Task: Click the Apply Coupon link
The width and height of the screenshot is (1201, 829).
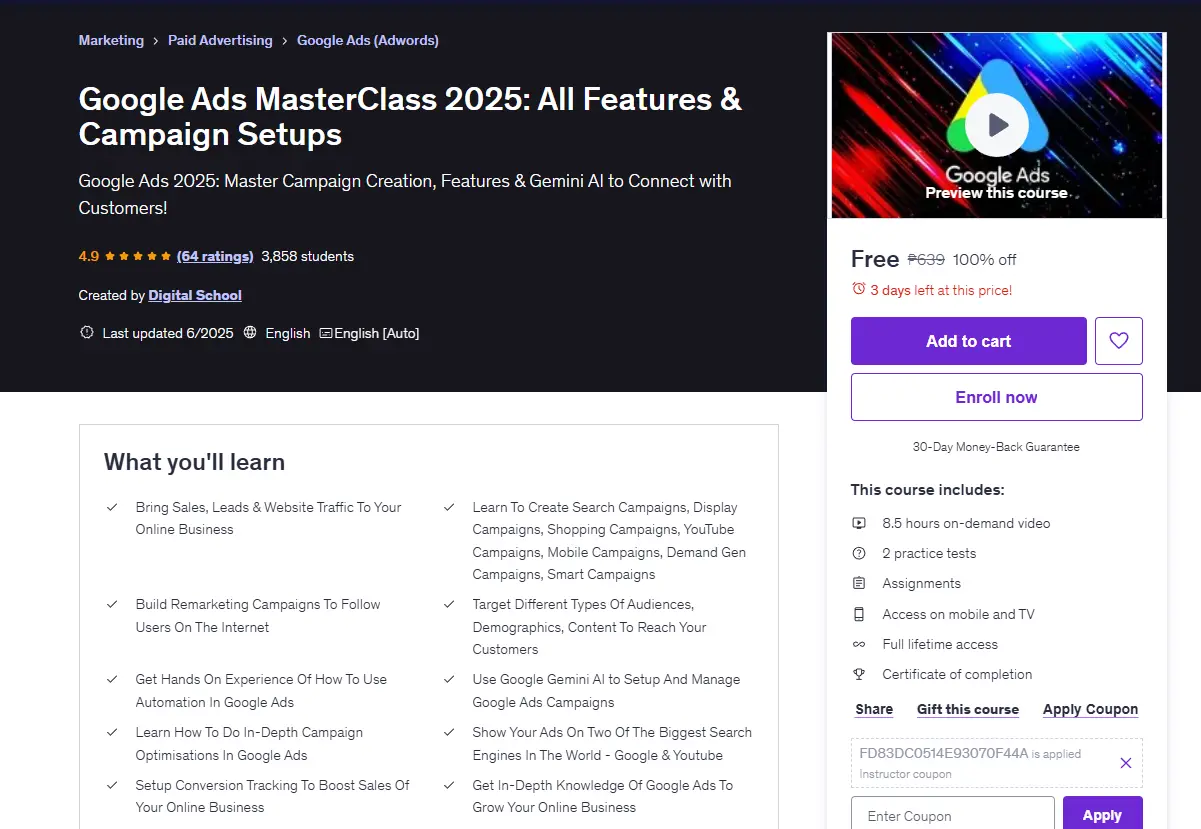Action: pyautogui.click(x=1090, y=709)
